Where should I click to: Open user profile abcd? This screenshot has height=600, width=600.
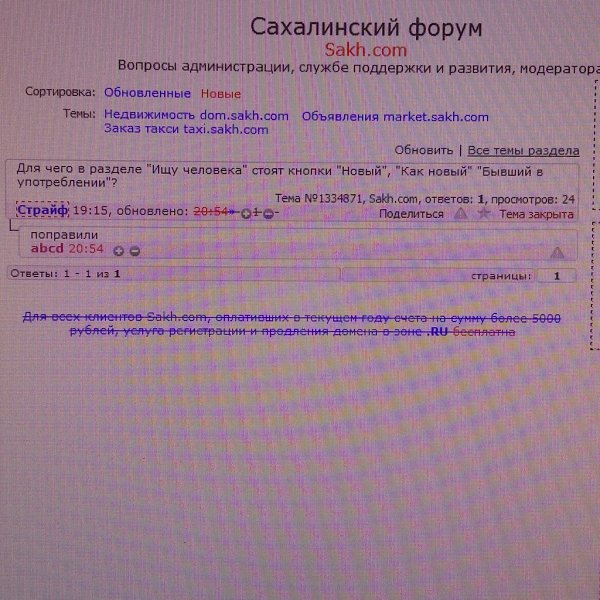tap(47, 248)
